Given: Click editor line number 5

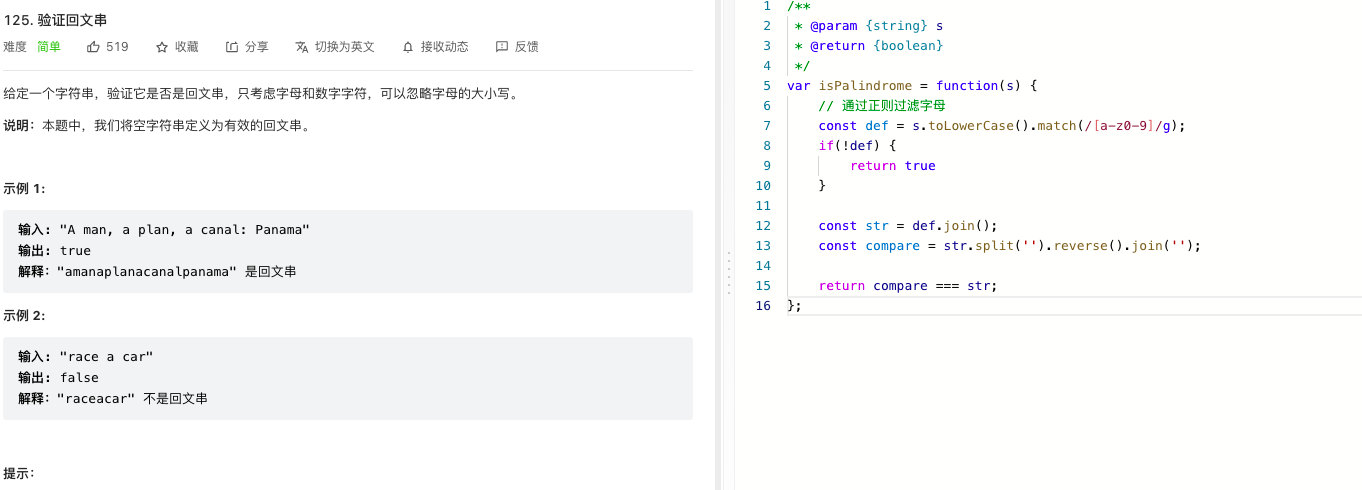Looking at the screenshot, I should pos(766,85).
